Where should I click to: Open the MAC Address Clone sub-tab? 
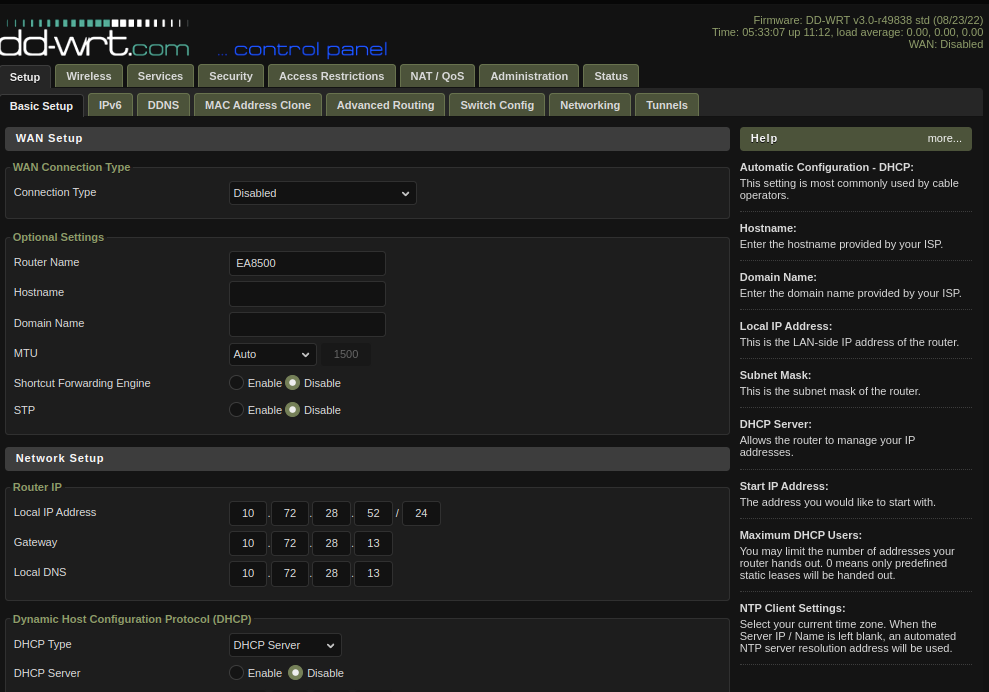tap(258, 105)
